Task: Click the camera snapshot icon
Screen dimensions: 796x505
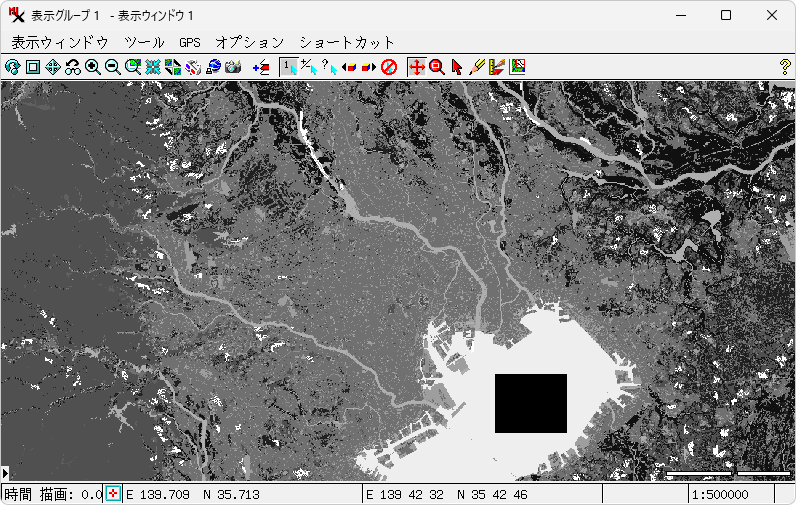Action: click(x=233, y=67)
